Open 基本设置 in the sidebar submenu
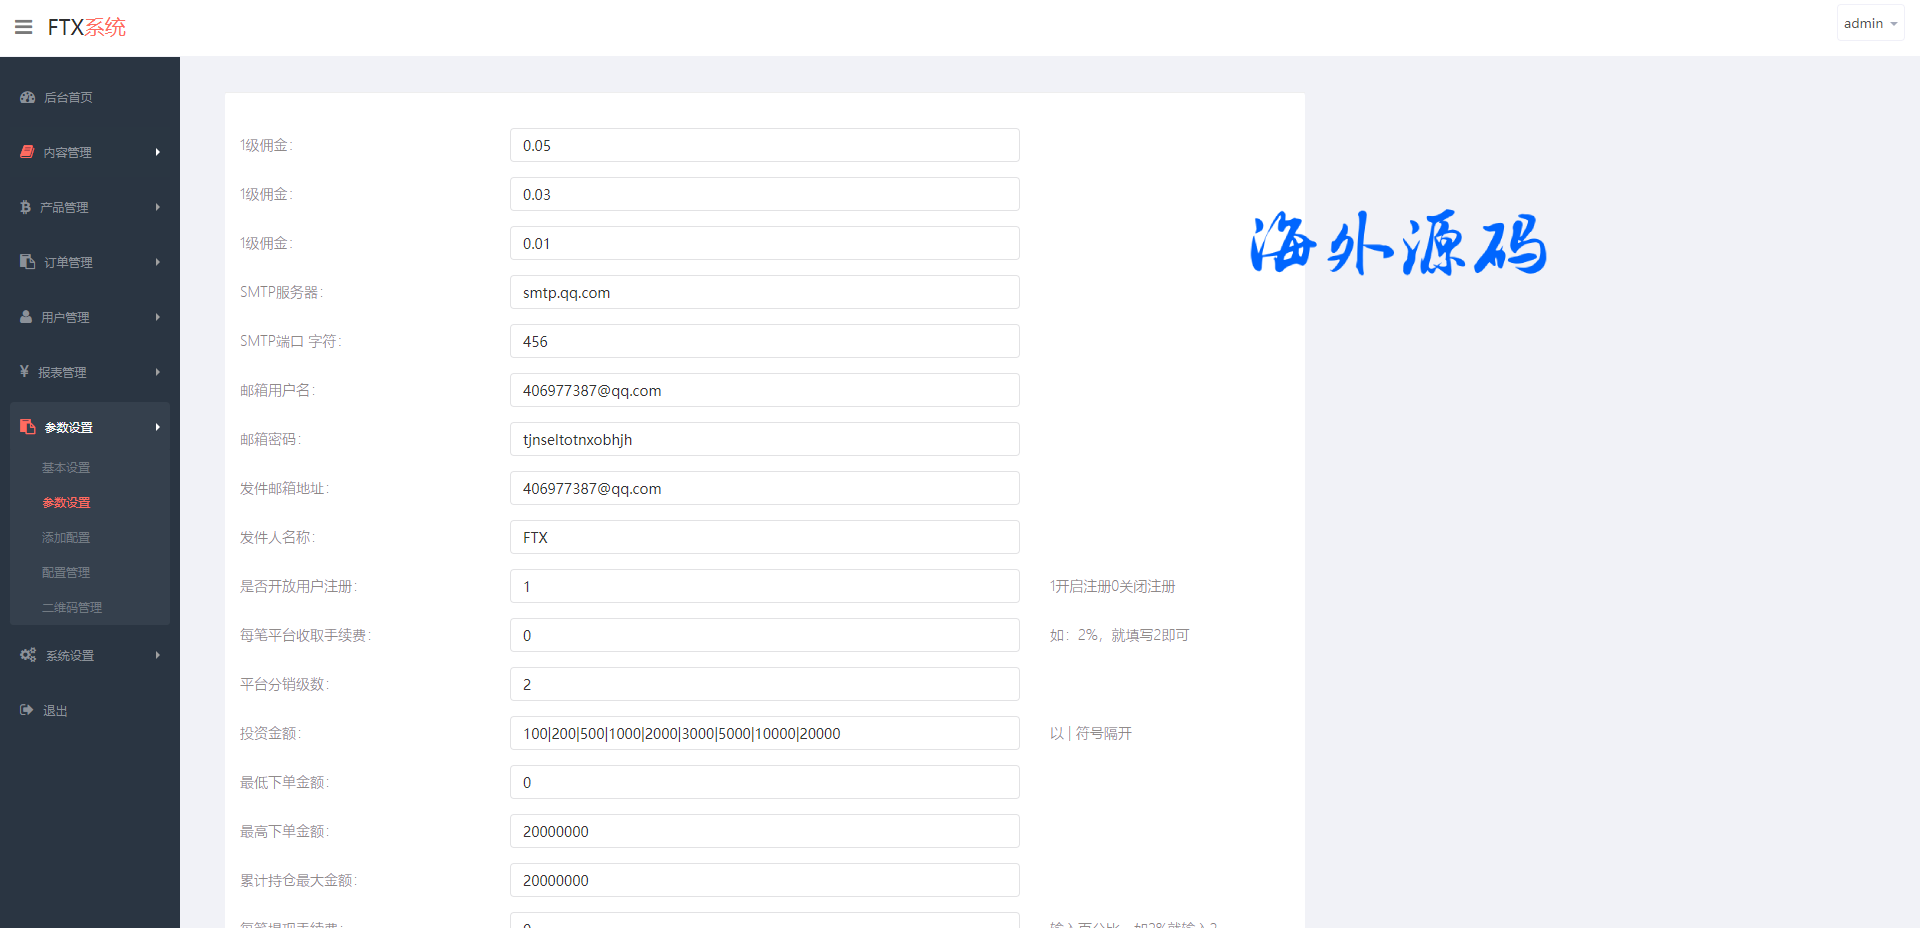Image resolution: width=1920 pixels, height=928 pixels. (x=66, y=468)
